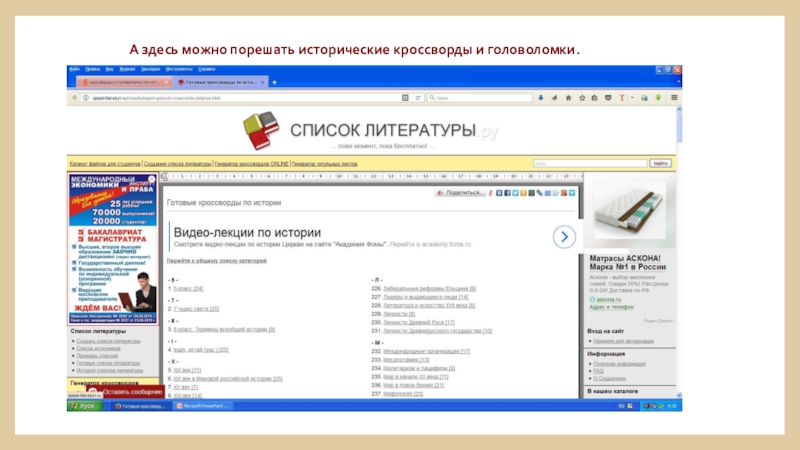The width and height of the screenshot is (800, 450).
Task: Reload the page with the refresh icon
Action: click(x=418, y=98)
